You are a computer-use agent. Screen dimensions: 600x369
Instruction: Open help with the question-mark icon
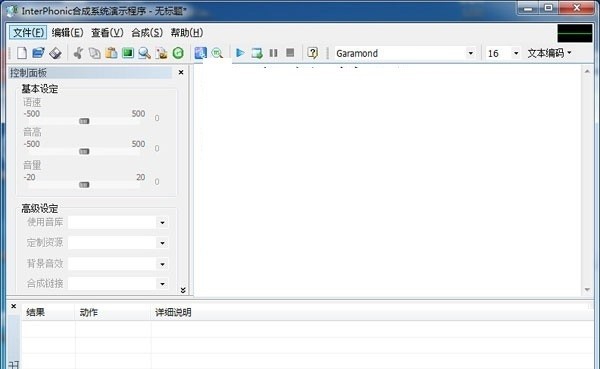click(x=313, y=53)
